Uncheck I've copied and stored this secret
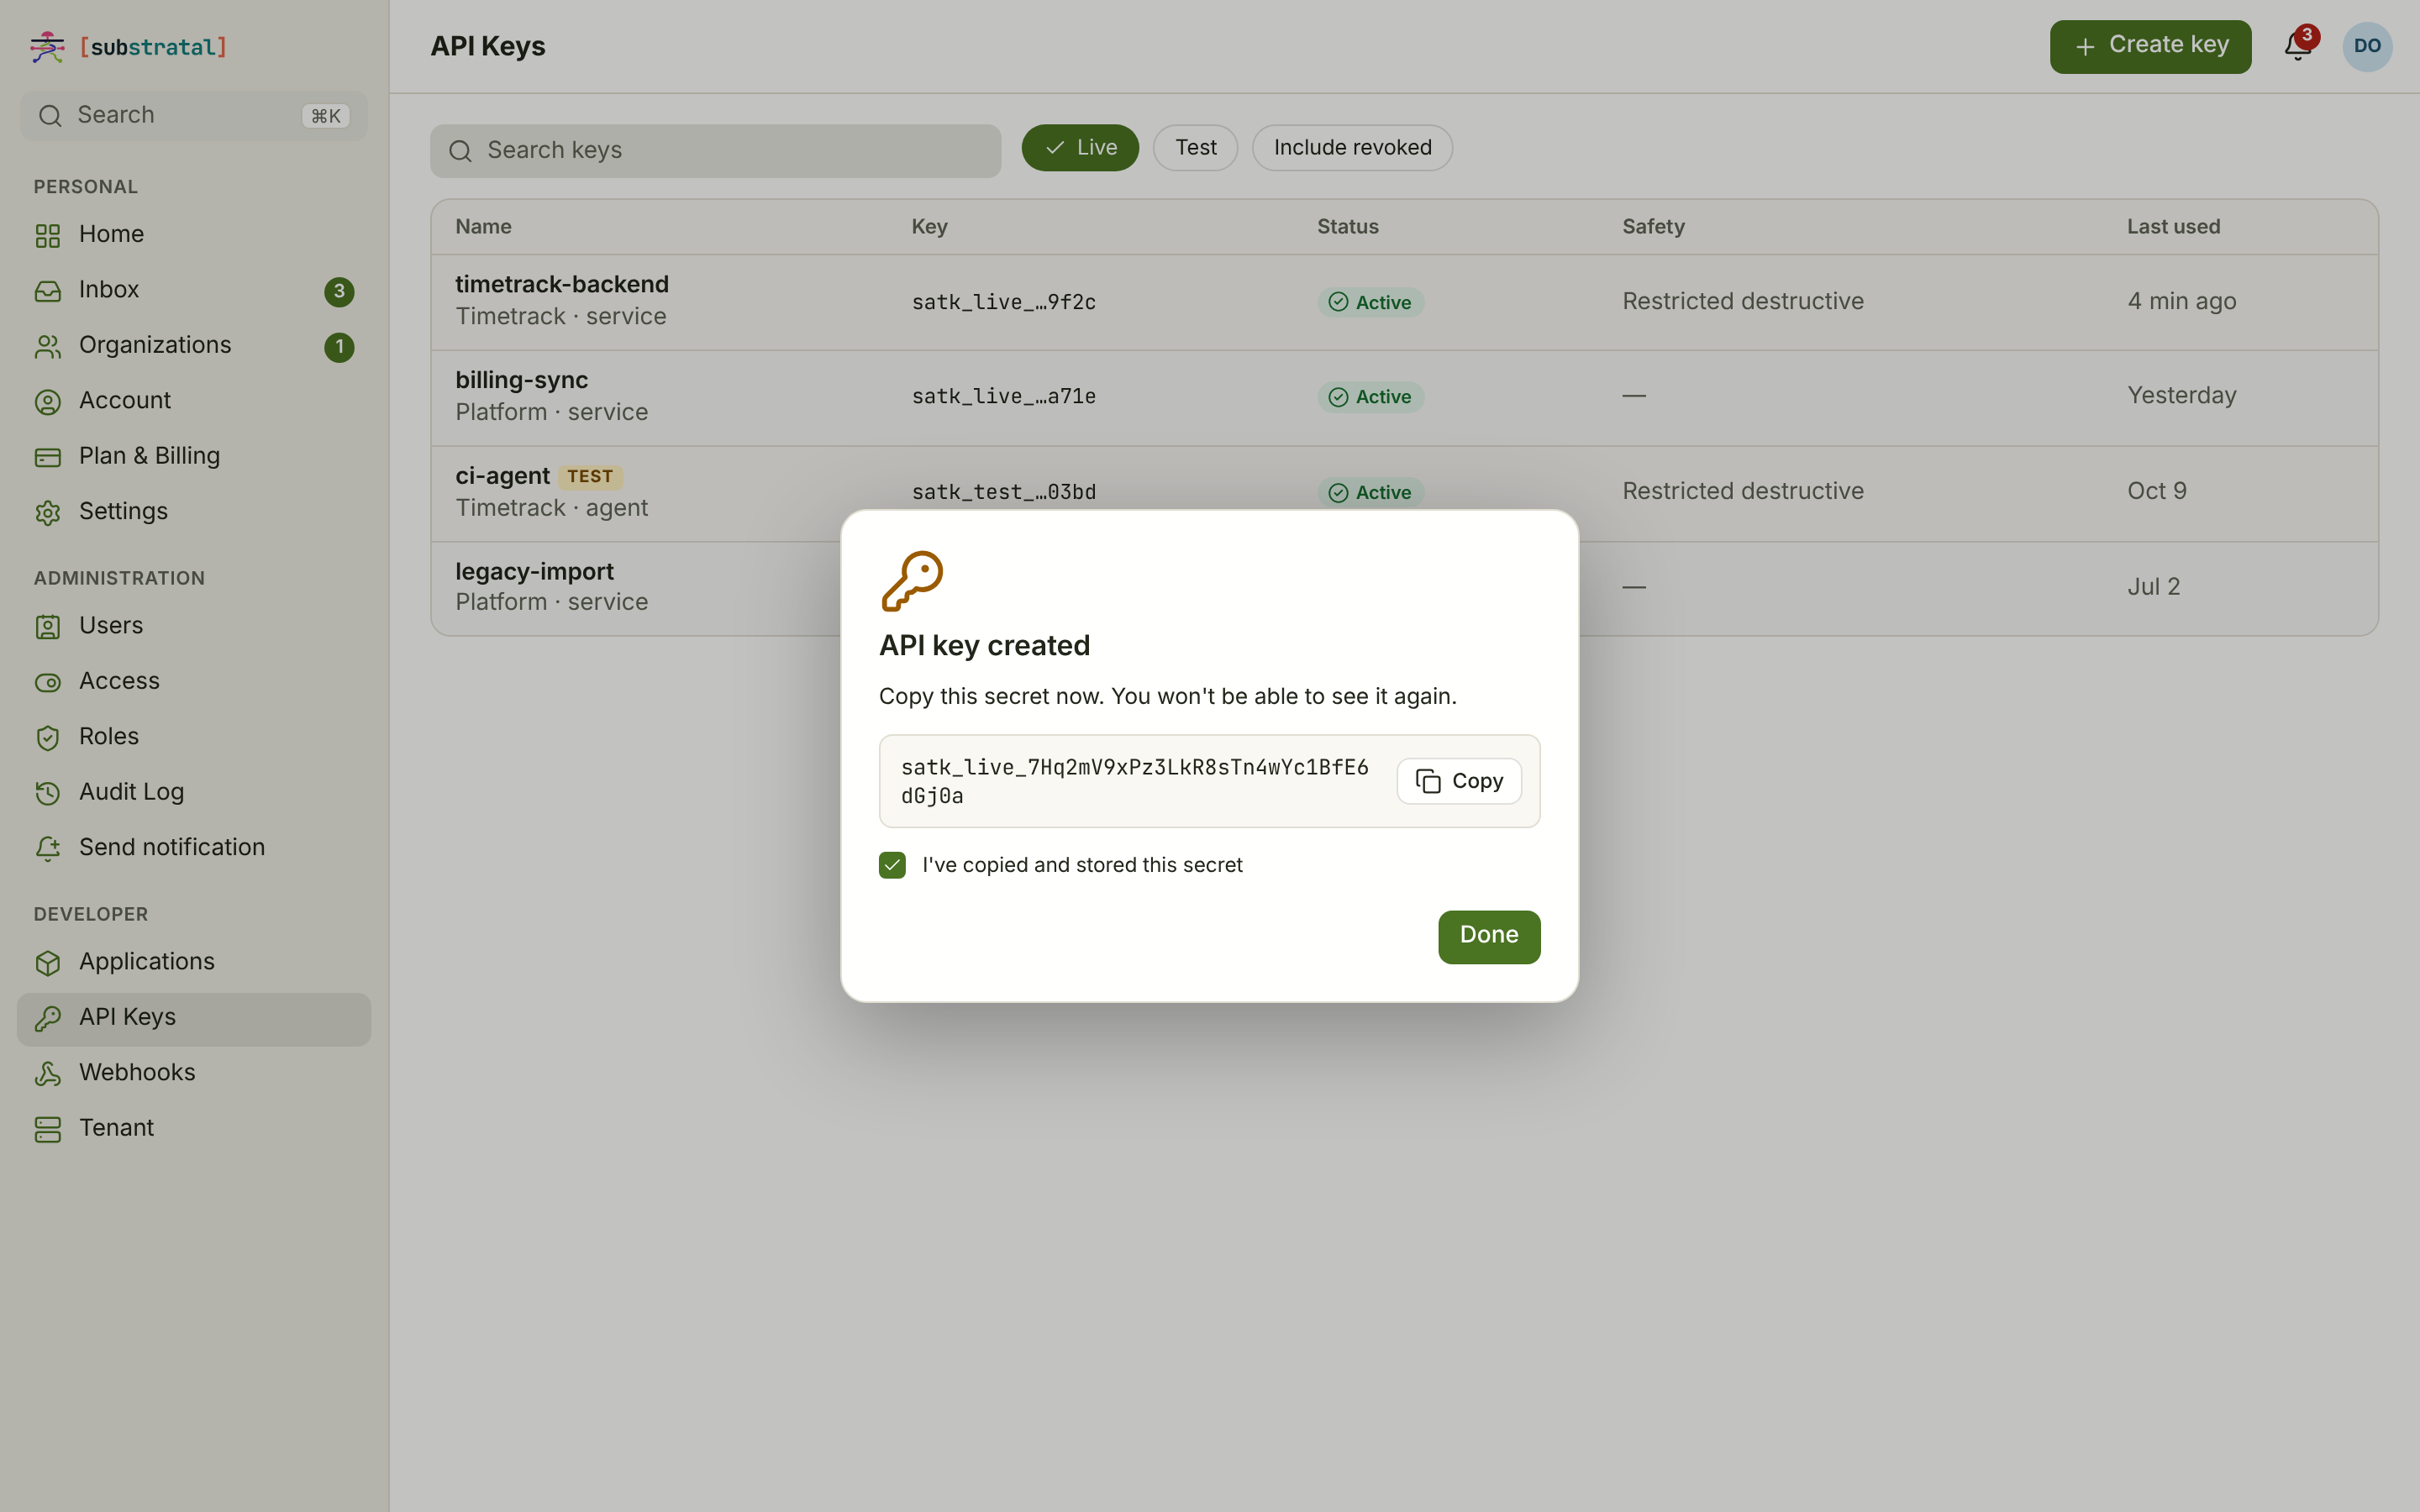The height and width of the screenshot is (1512, 2420). (x=892, y=865)
